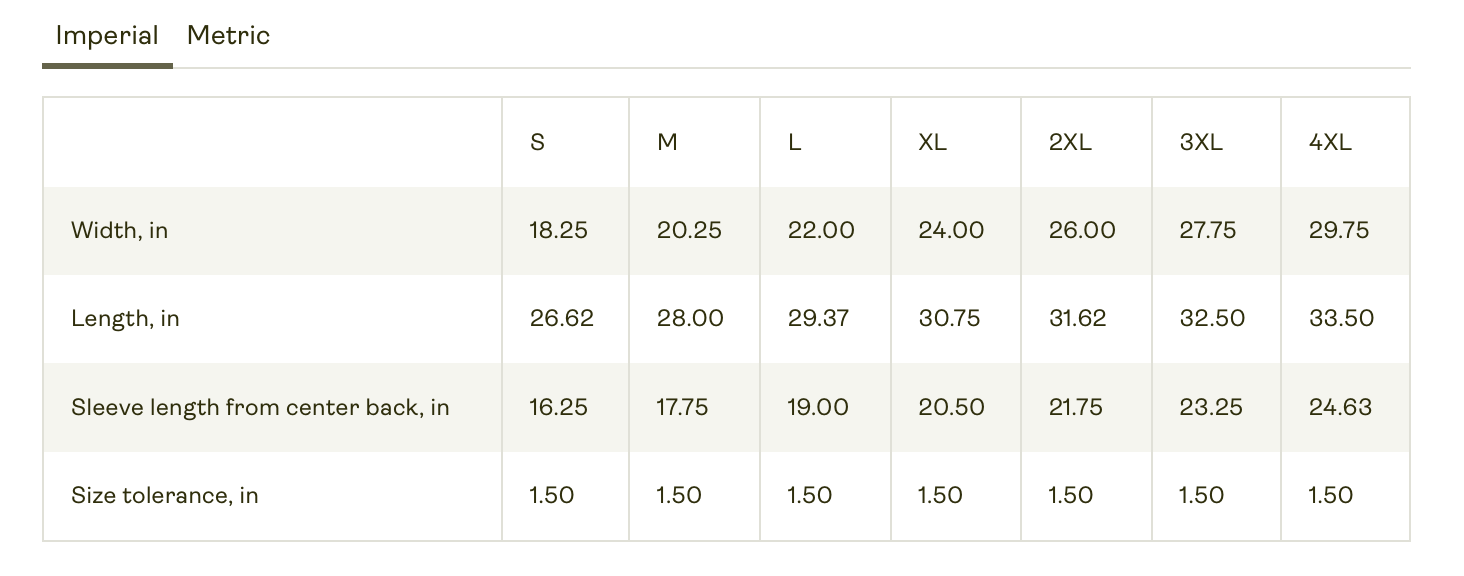1464x576 pixels.
Task: Select the Imperial tab
Action: 107,36
